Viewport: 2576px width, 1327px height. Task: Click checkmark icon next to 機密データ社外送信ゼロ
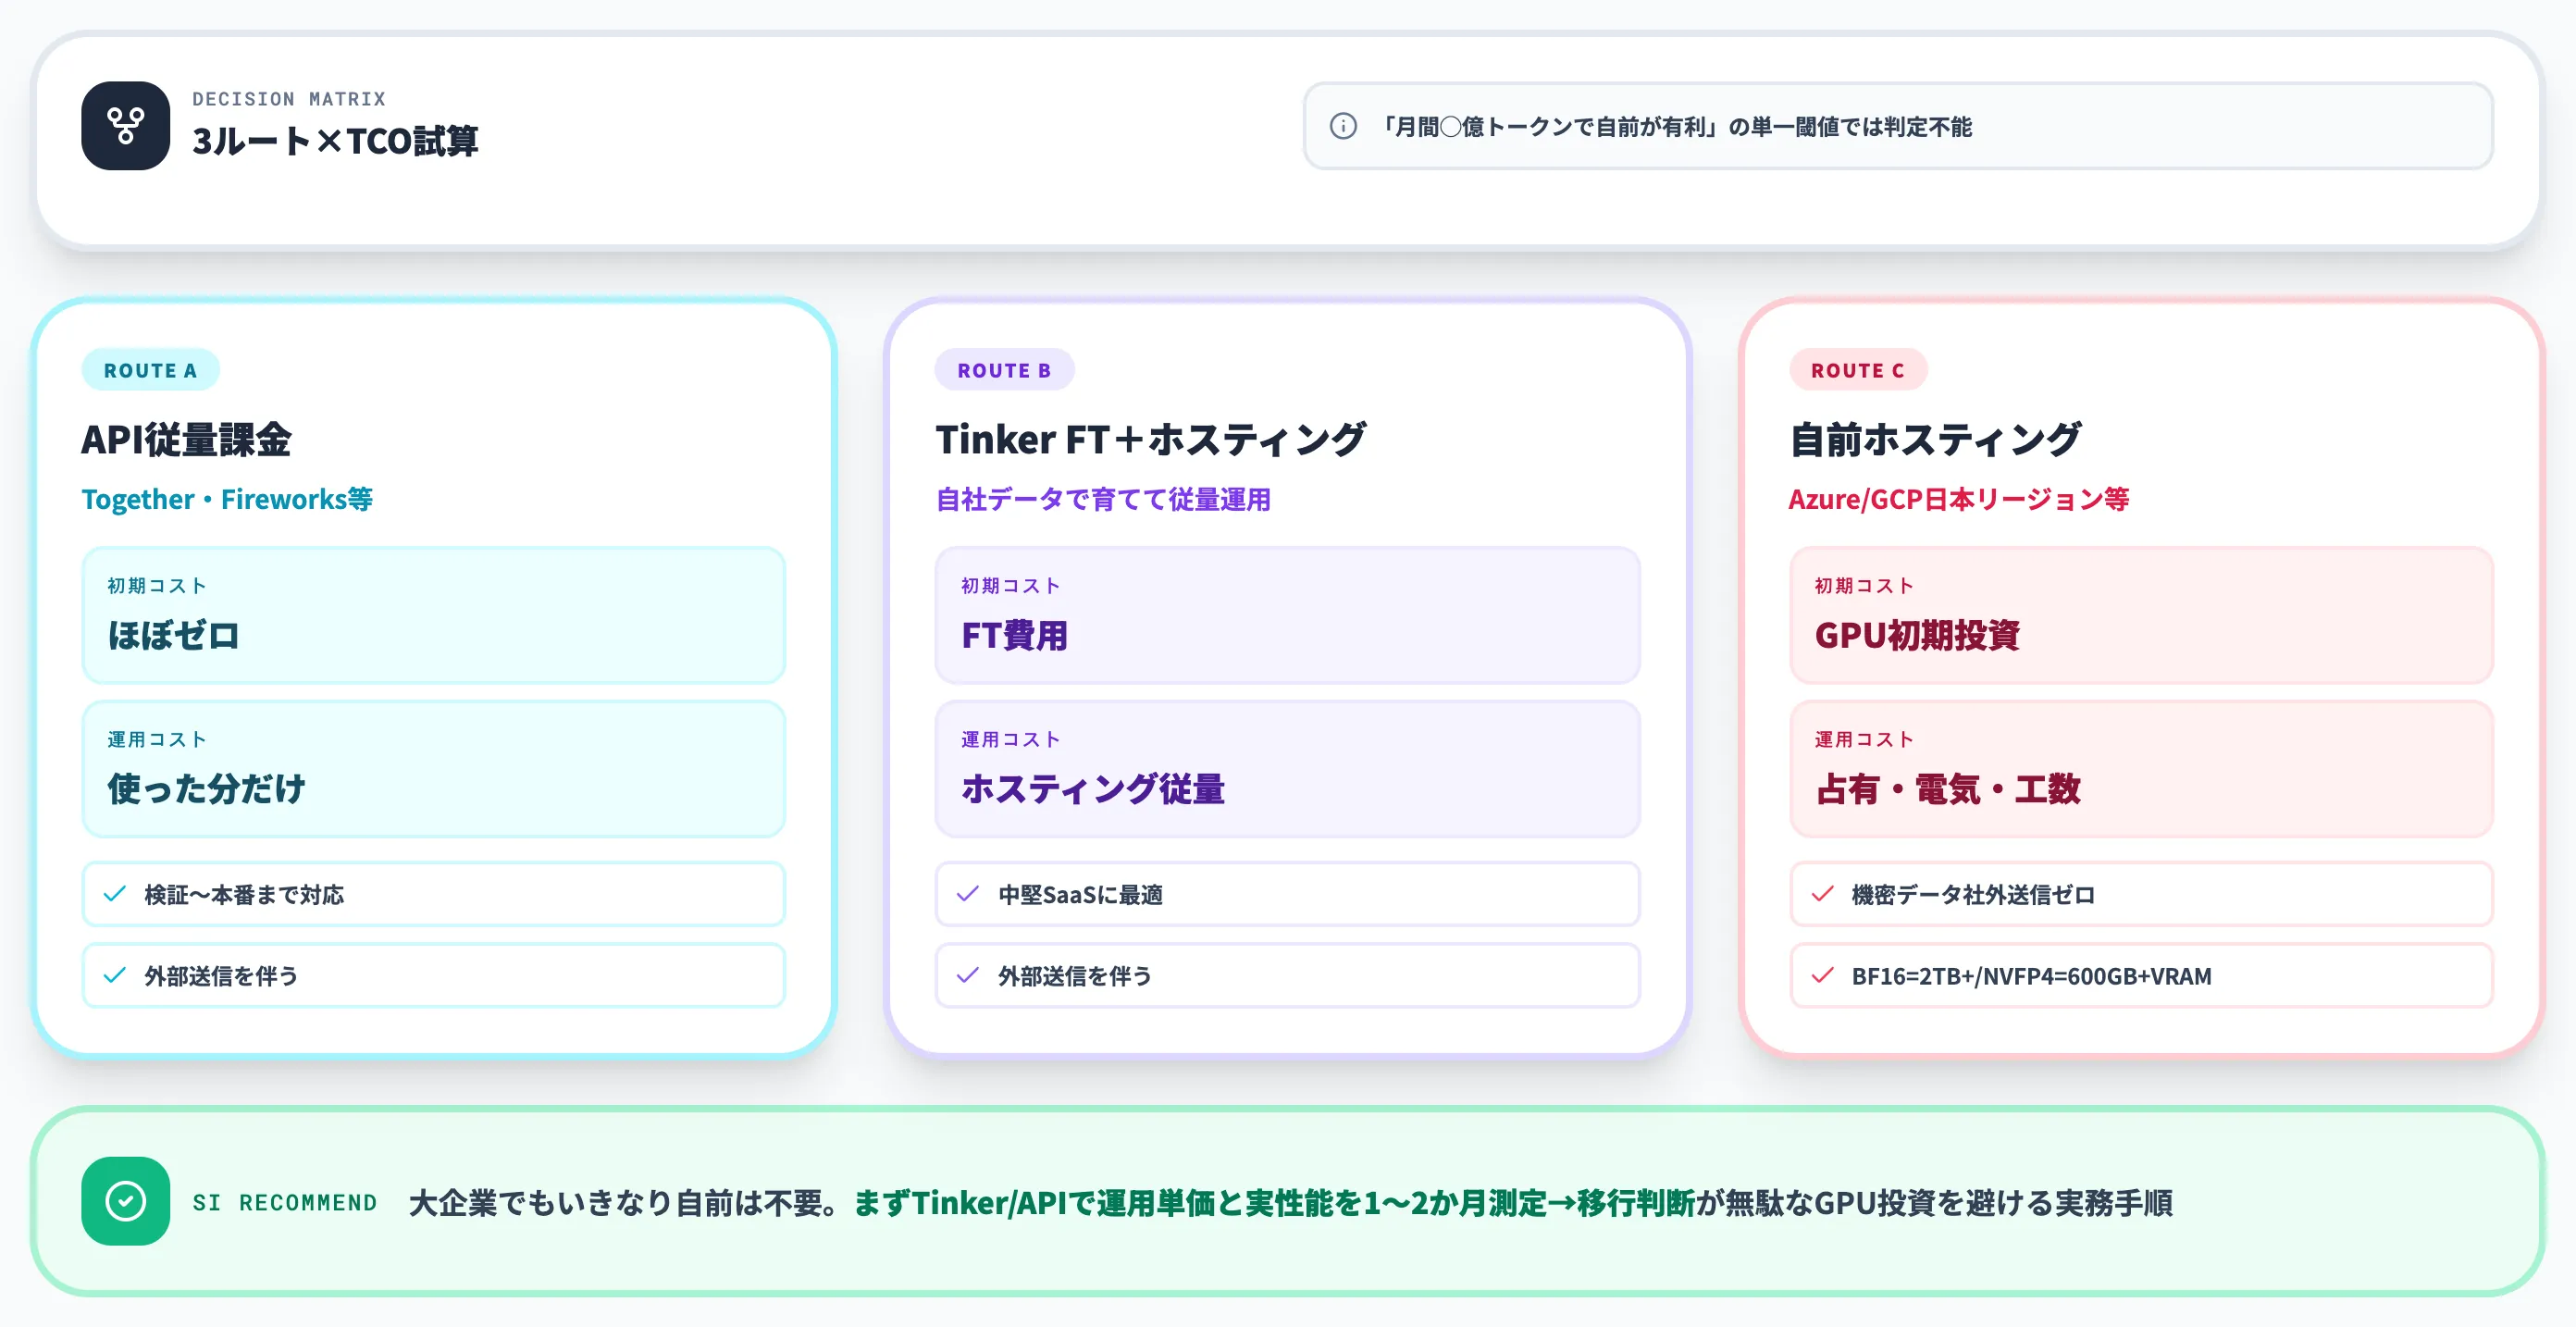[x=1822, y=894]
